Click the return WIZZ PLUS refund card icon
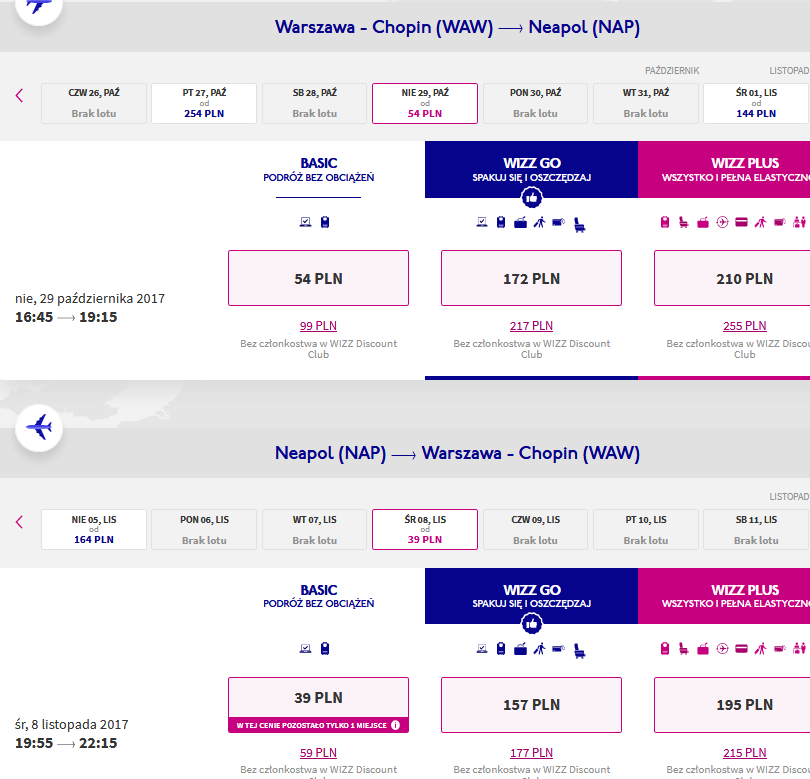Viewport: 810px width, 779px height. click(x=741, y=648)
